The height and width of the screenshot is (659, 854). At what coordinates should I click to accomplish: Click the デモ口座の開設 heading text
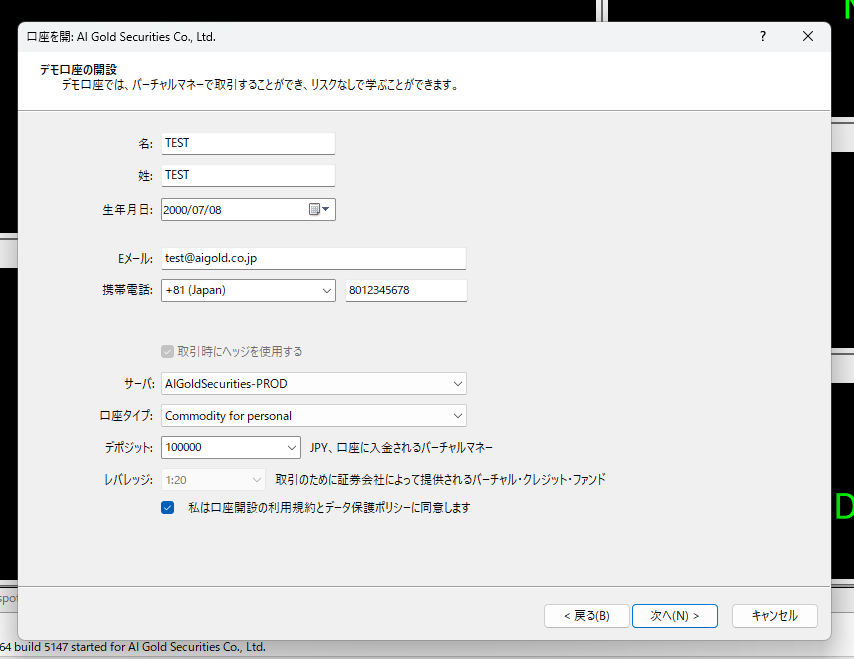tap(78, 69)
